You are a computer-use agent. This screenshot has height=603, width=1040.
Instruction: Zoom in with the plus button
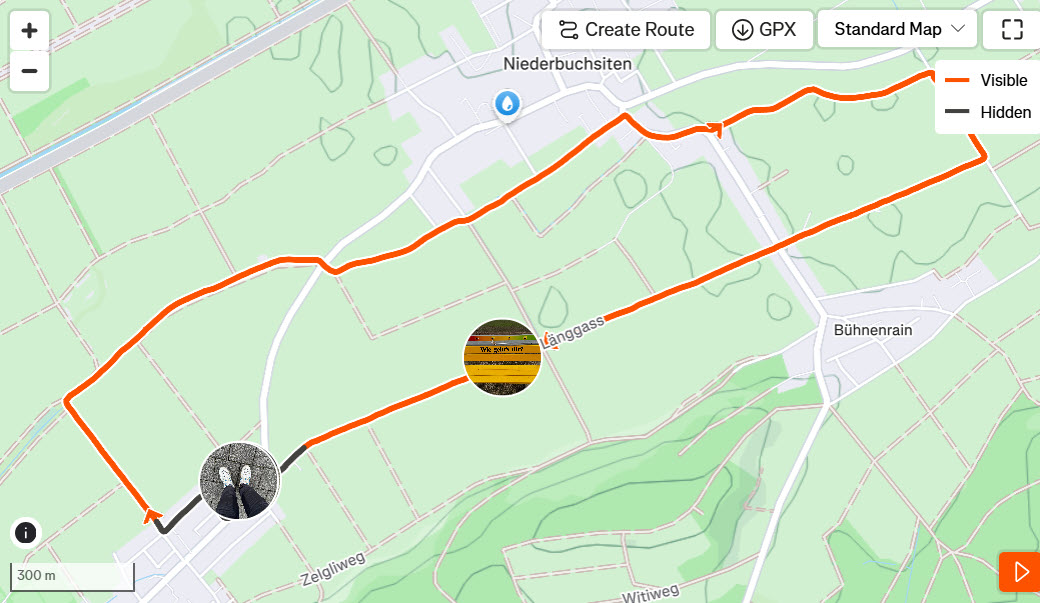point(29,31)
